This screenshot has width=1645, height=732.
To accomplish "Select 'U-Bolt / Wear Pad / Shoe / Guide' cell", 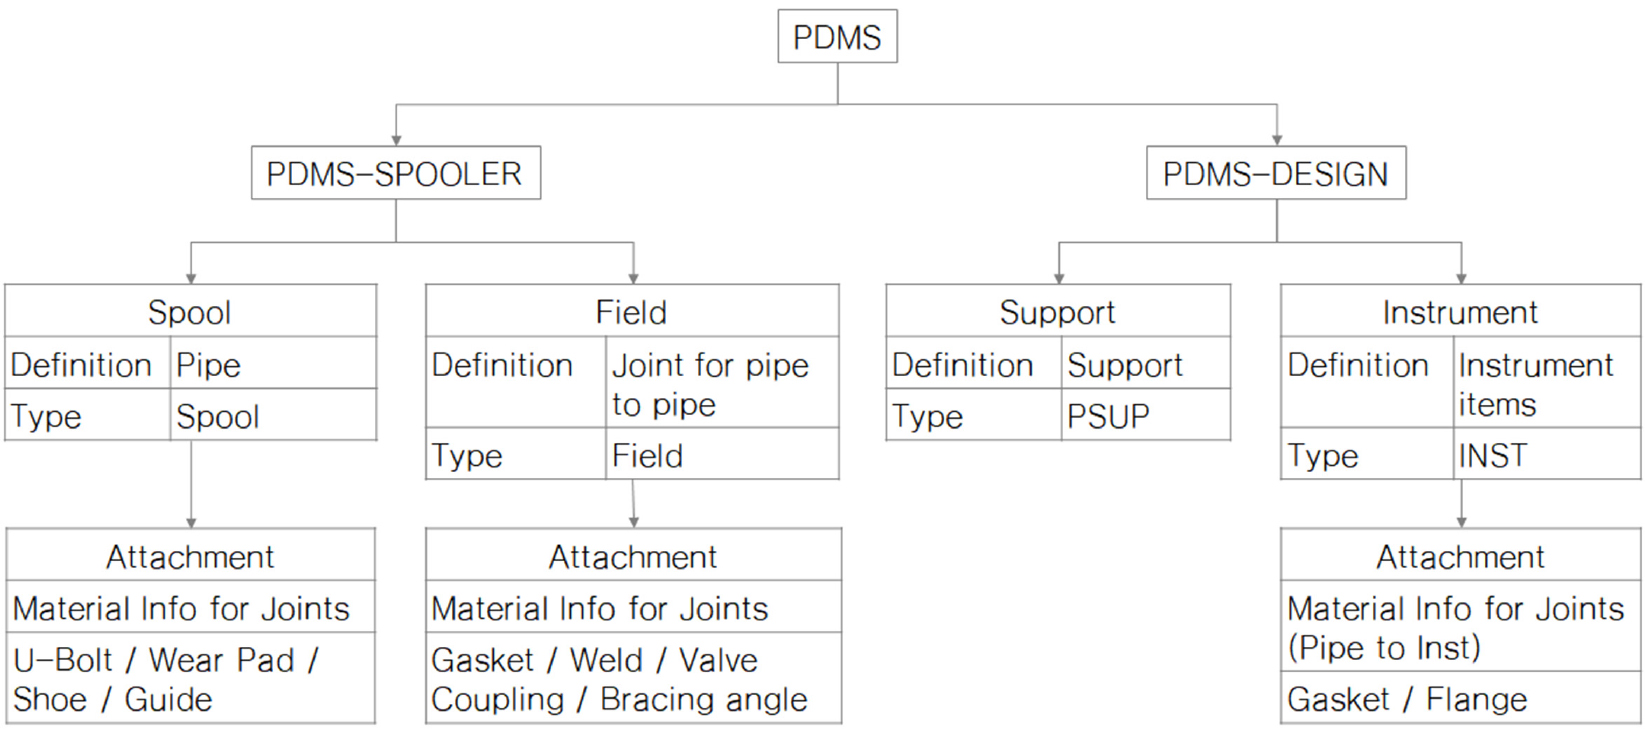I will click(x=191, y=678).
